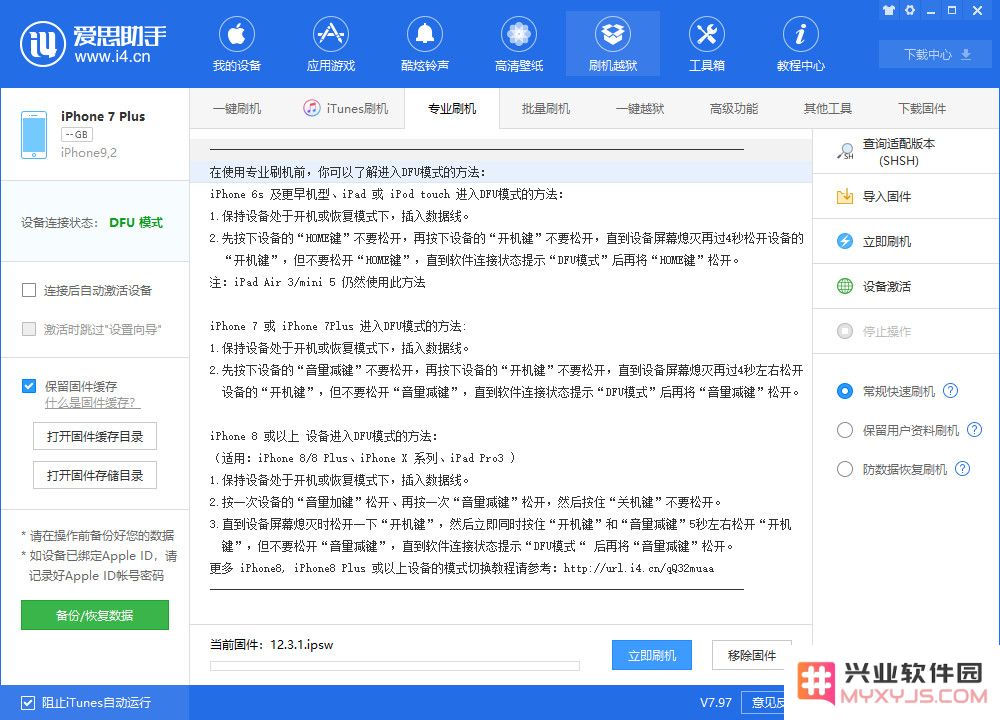Viewport: 1000px width, 720px height.
Task: Click the flash progress bar
Action: 395,666
